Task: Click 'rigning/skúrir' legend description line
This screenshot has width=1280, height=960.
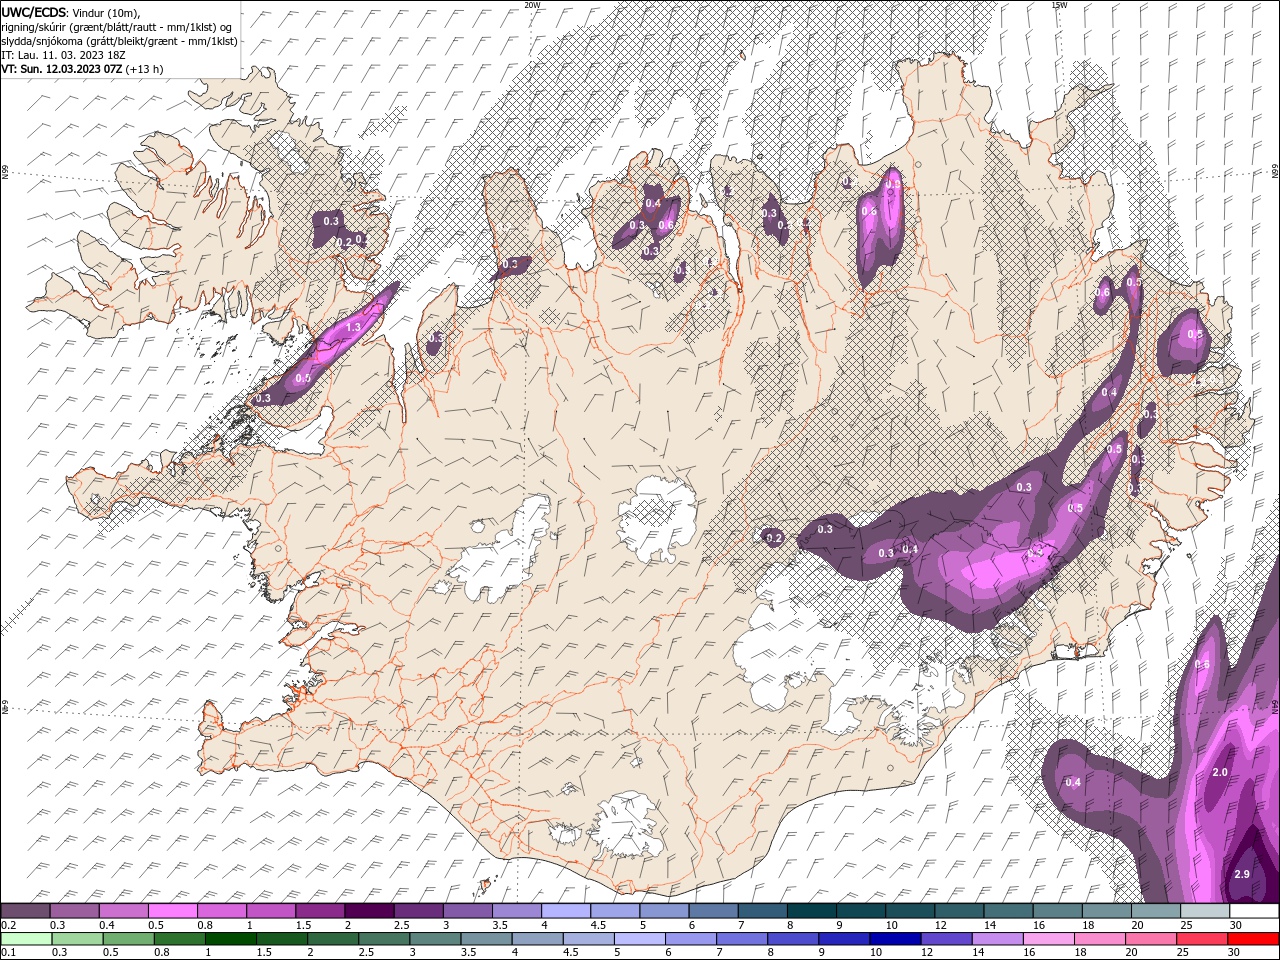Action: coord(118,27)
